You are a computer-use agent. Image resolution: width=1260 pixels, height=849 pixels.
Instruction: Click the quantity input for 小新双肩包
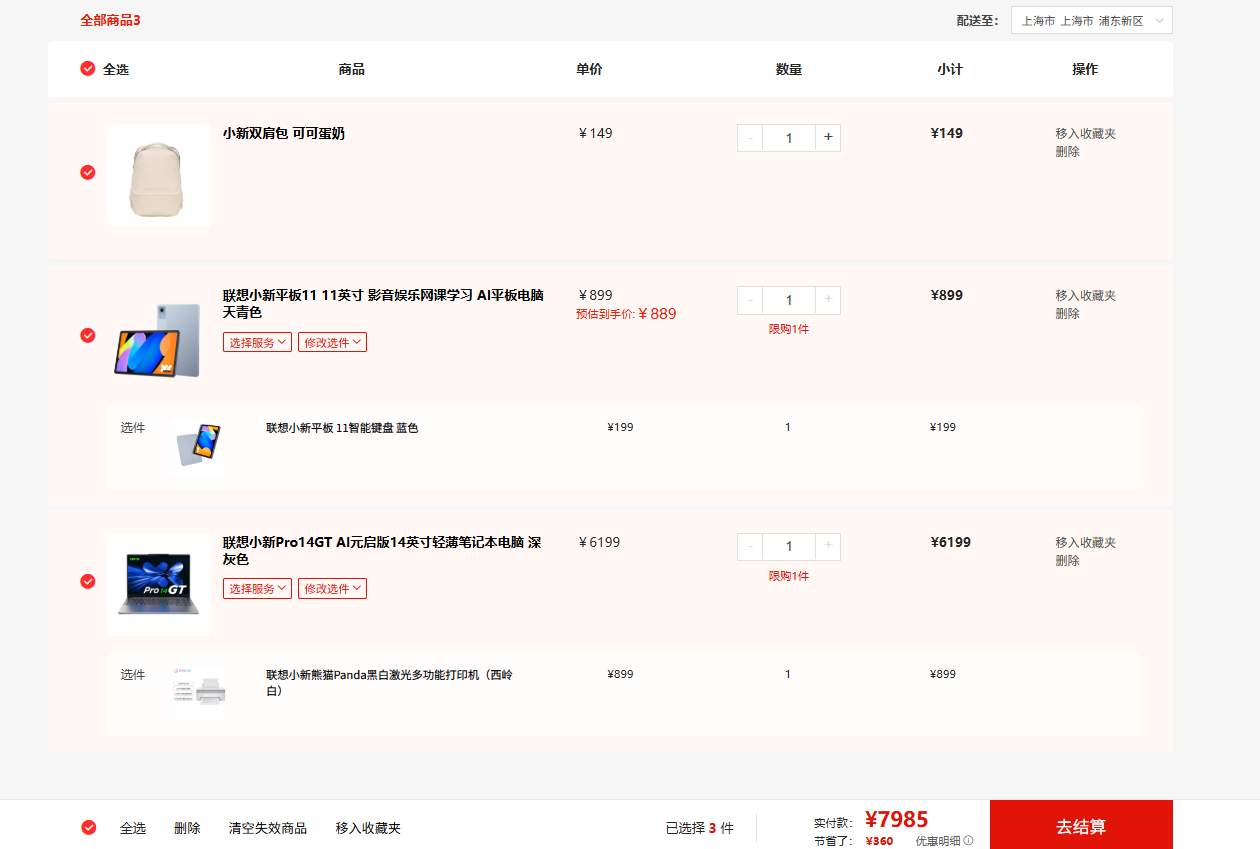tap(788, 138)
